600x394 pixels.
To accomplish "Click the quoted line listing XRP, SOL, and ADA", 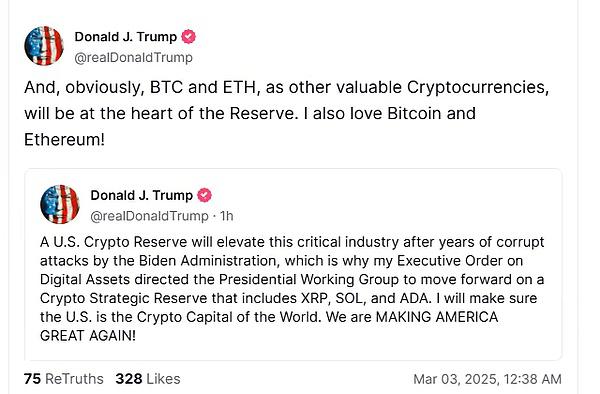I will pos(289,298).
